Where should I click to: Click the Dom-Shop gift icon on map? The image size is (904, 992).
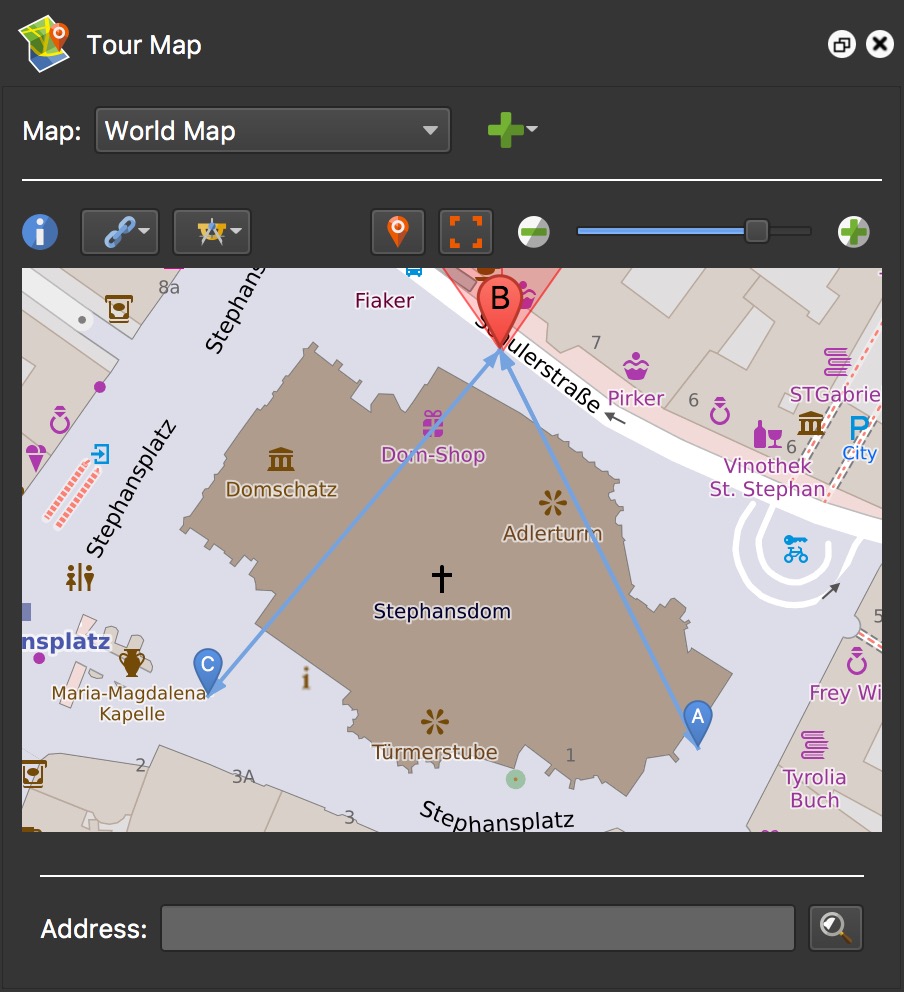point(433,424)
